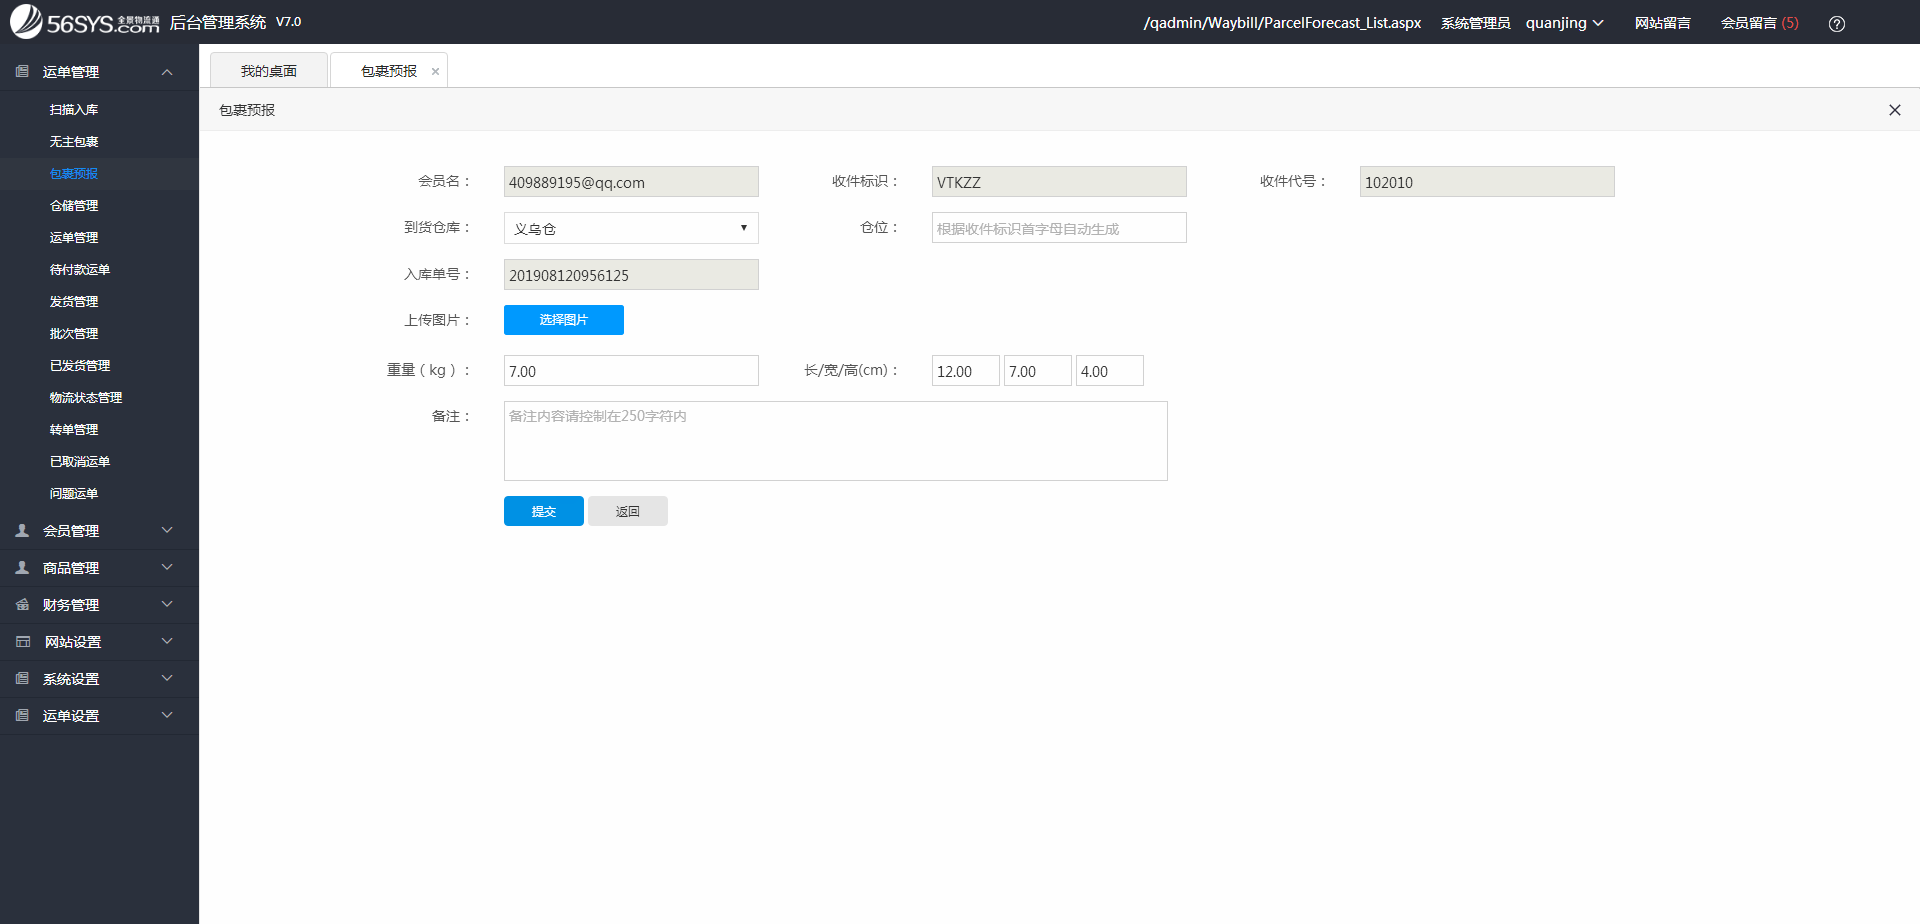The image size is (1920, 924).
Task: Click the 提交 submit button
Action: pyautogui.click(x=543, y=511)
